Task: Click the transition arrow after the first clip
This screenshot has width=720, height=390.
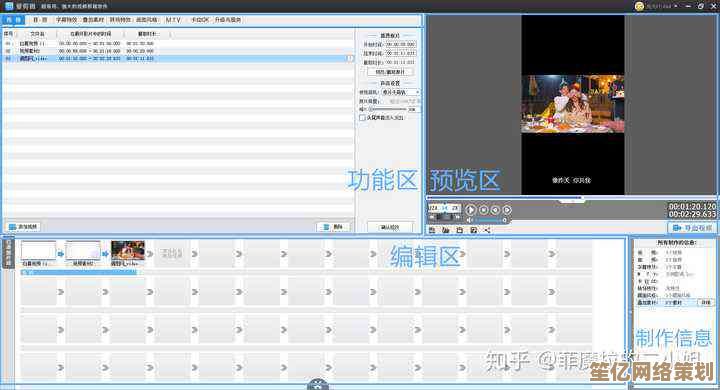Action: 61,254
